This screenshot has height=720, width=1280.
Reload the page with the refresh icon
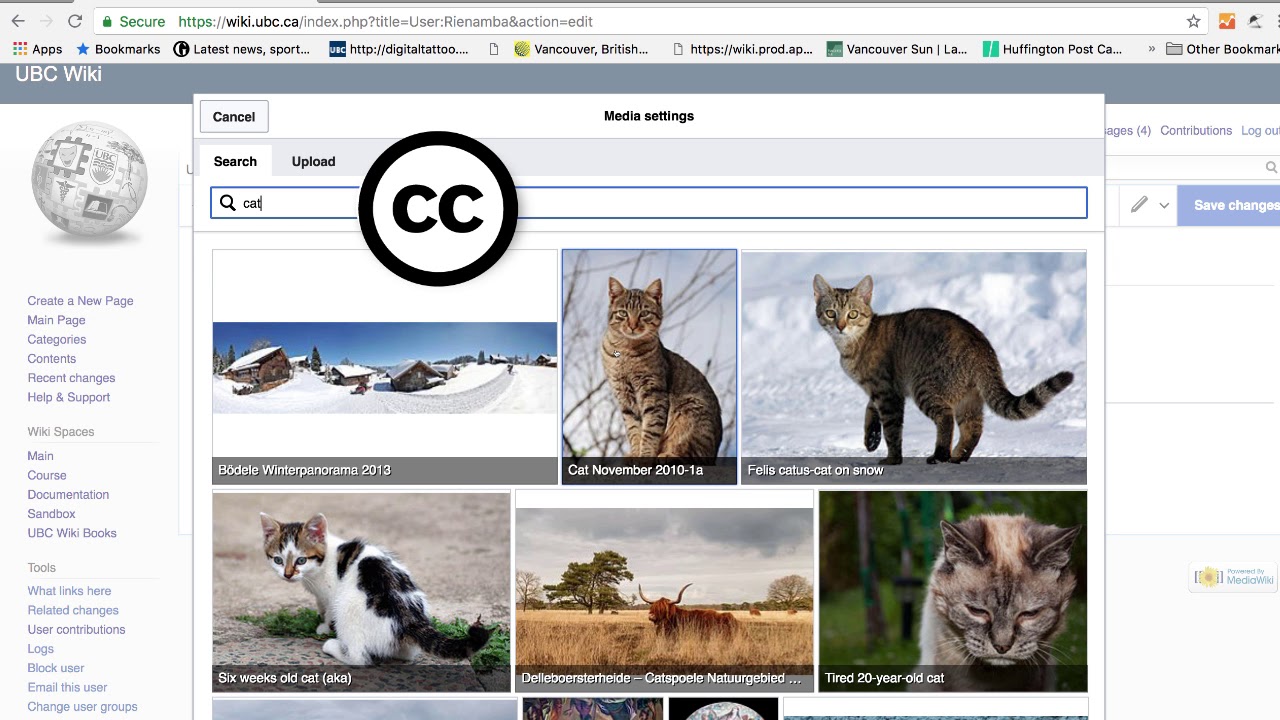(x=75, y=21)
